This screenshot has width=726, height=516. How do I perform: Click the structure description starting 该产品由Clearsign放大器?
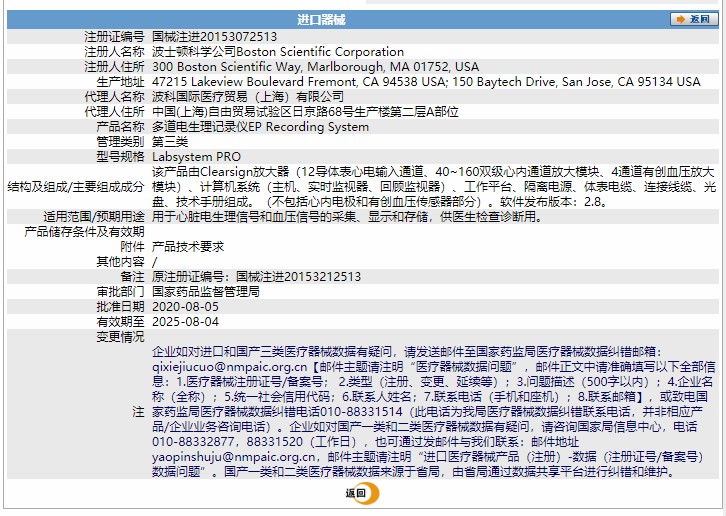[x=434, y=187]
